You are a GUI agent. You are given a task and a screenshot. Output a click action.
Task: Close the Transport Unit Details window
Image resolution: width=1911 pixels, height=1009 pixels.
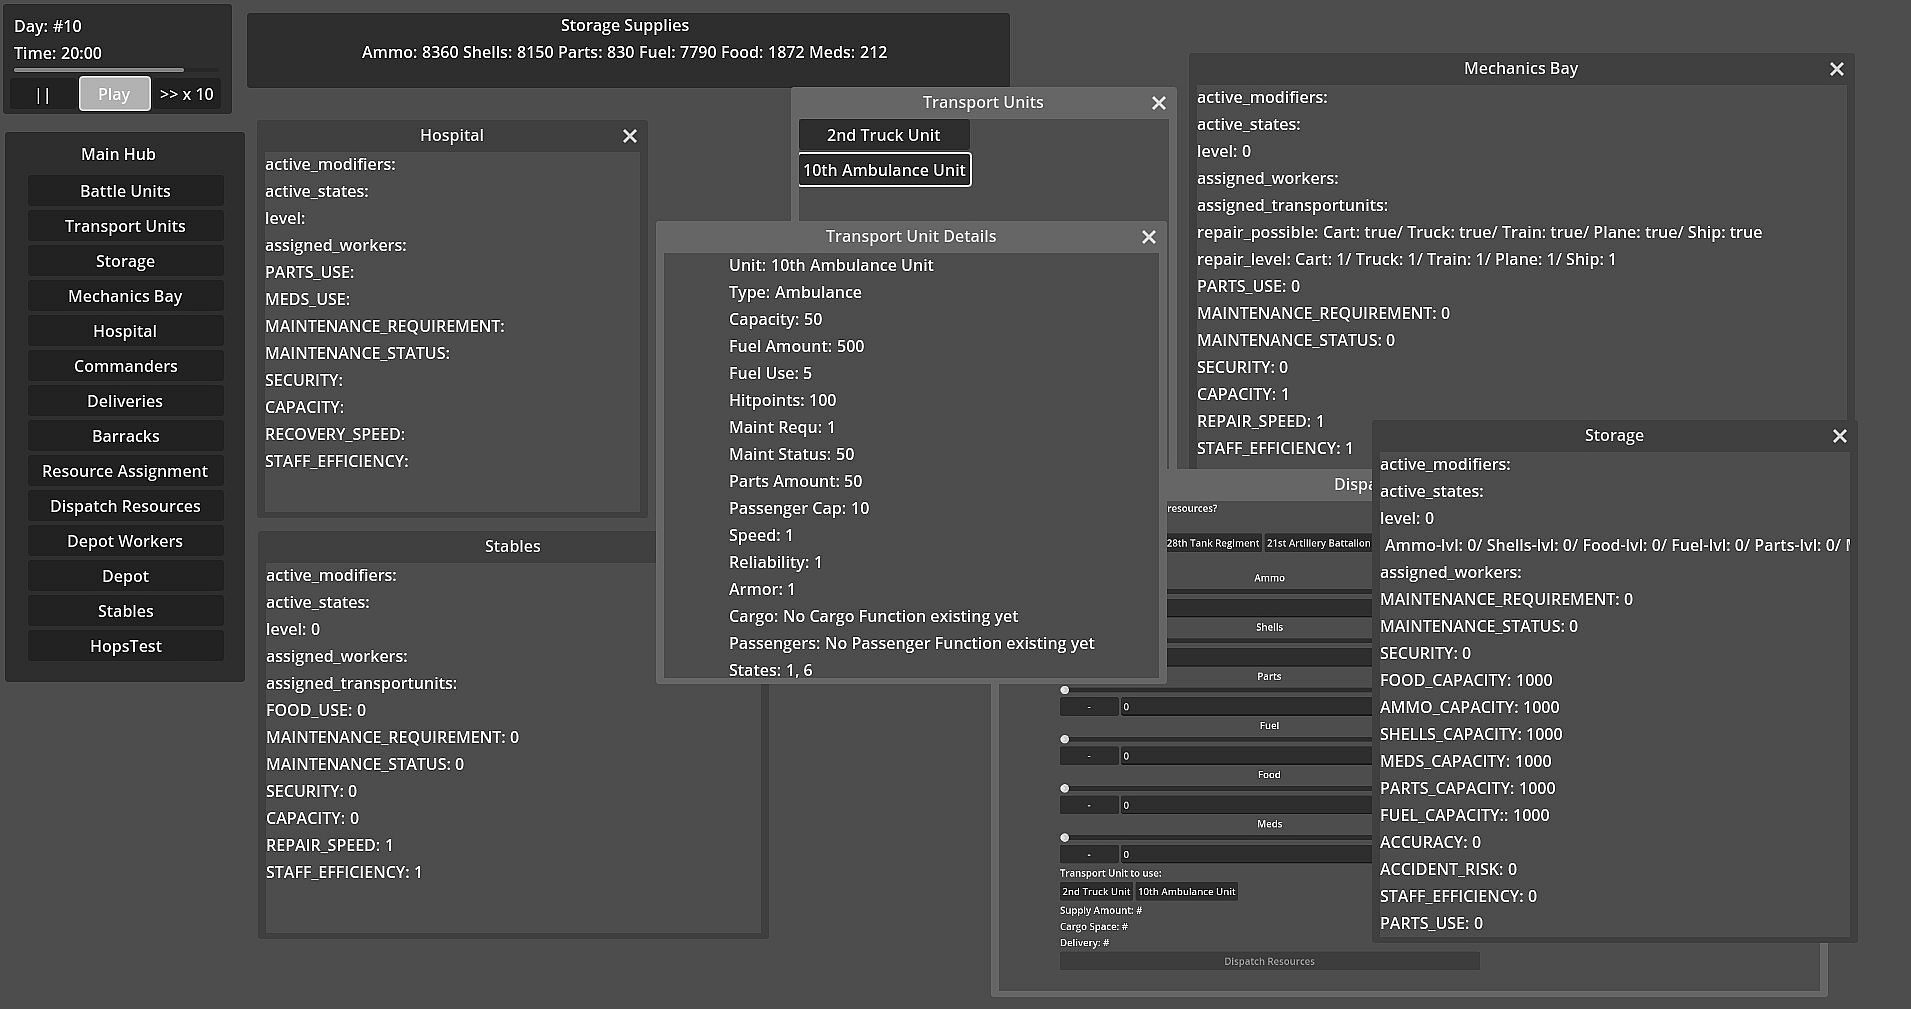(x=1148, y=237)
